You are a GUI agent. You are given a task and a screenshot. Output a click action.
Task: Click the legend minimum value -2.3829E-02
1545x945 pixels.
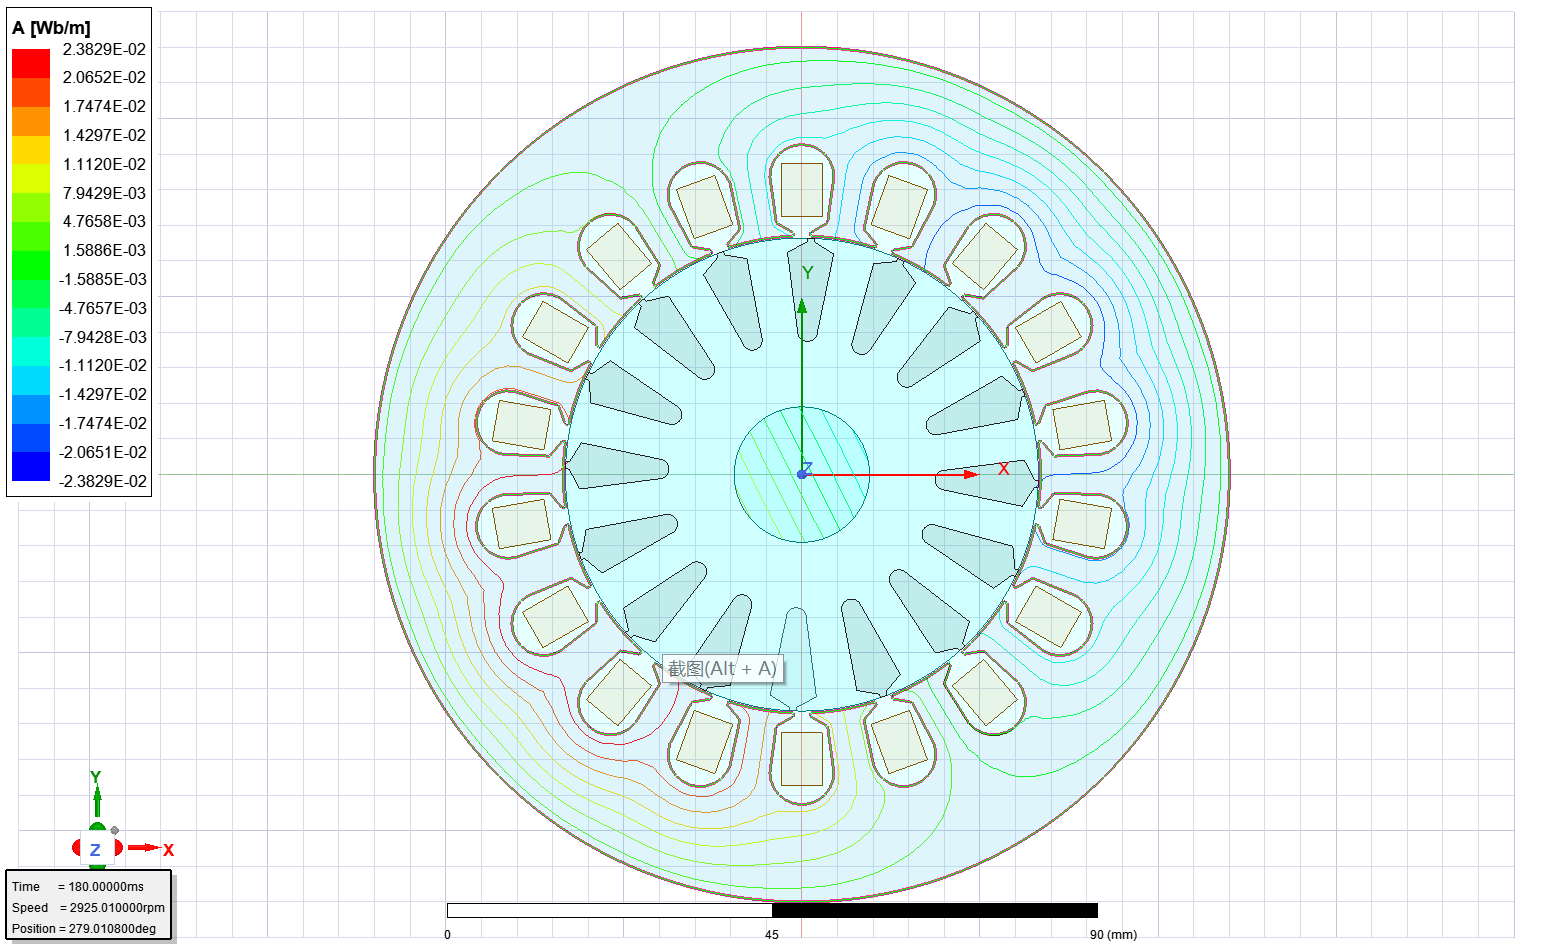pyautogui.click(x=102, y=481)
